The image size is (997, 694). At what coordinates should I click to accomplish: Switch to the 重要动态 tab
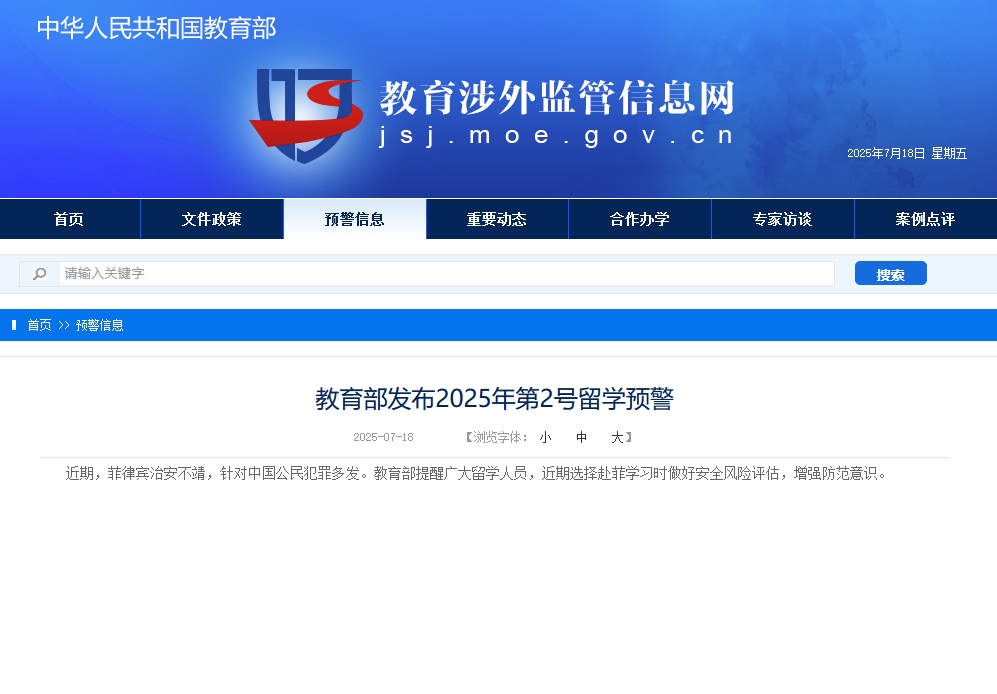point(497,219)
